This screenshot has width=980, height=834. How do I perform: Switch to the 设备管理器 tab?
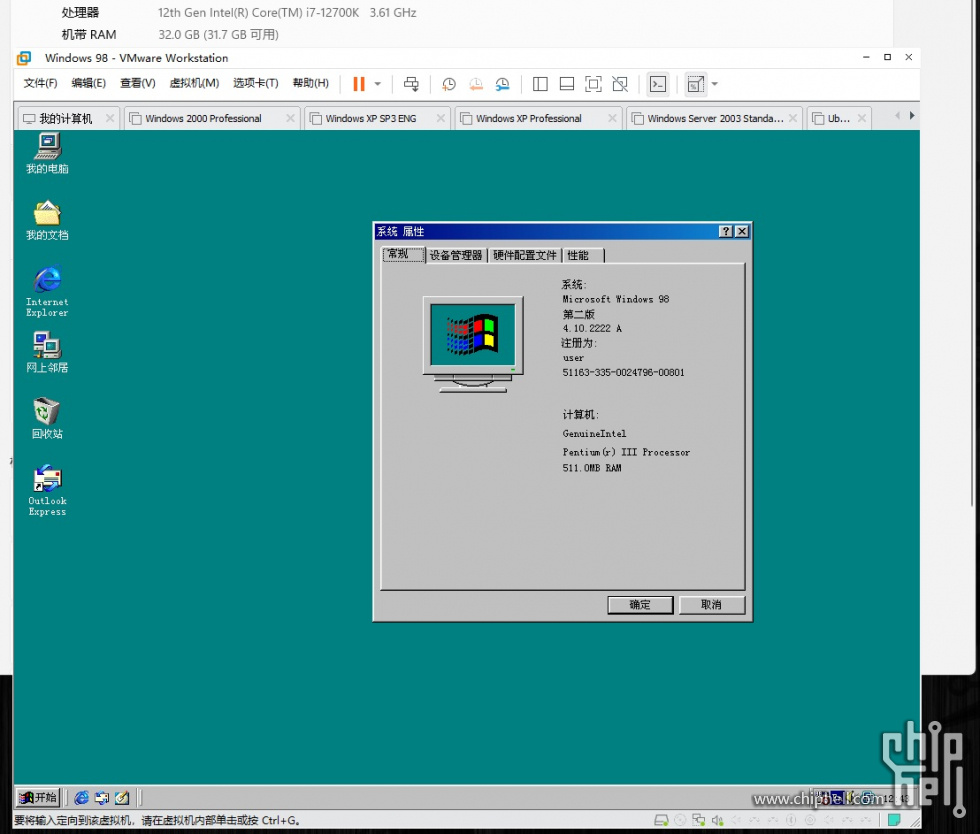[x=456, y=255]
